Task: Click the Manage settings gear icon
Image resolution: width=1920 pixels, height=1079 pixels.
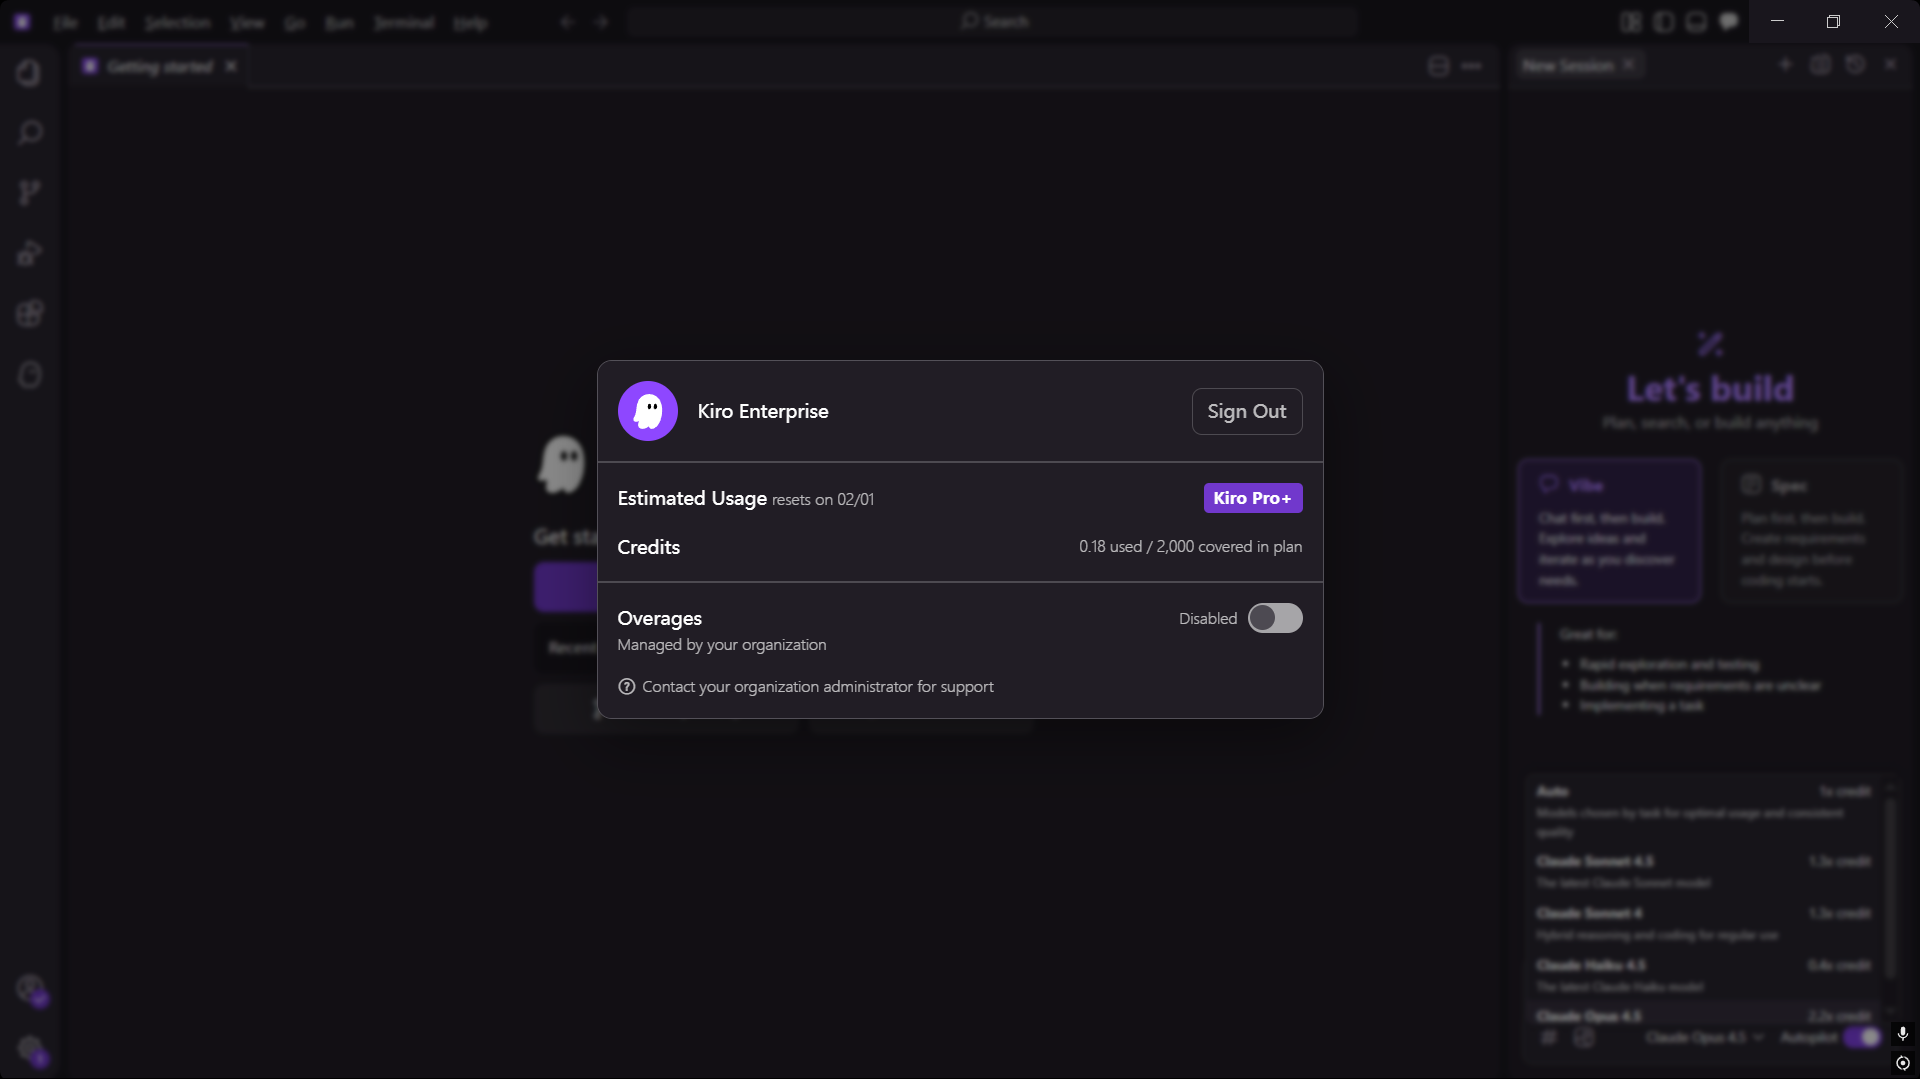Action: [30, 1049]
